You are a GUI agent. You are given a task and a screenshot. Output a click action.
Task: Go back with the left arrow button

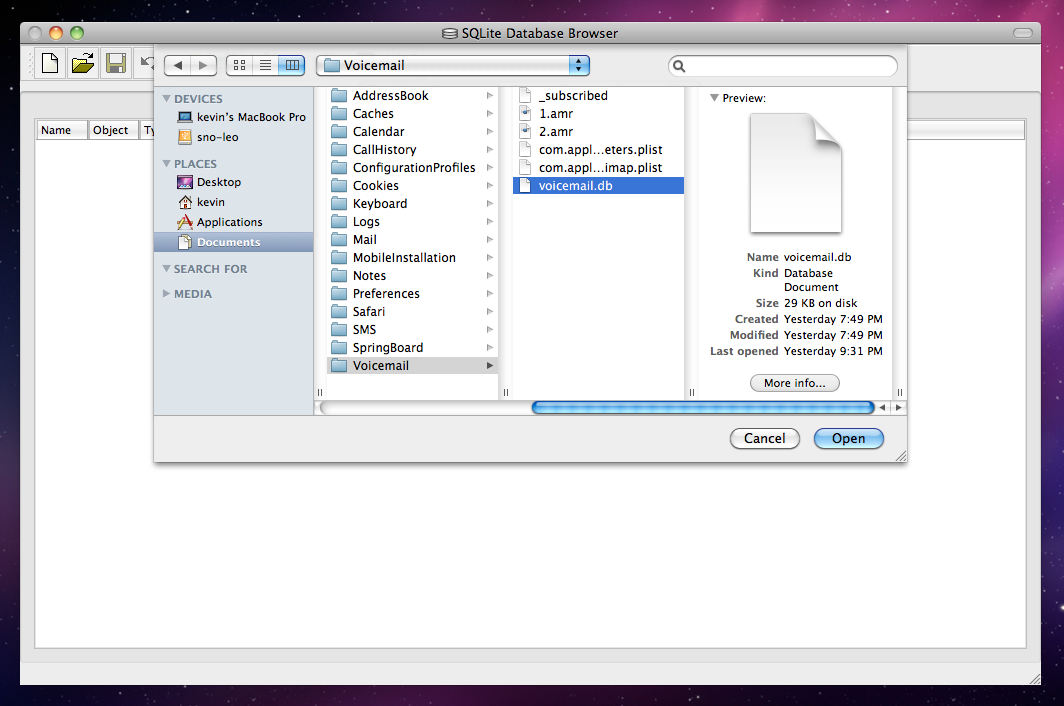tap(178, 65)
